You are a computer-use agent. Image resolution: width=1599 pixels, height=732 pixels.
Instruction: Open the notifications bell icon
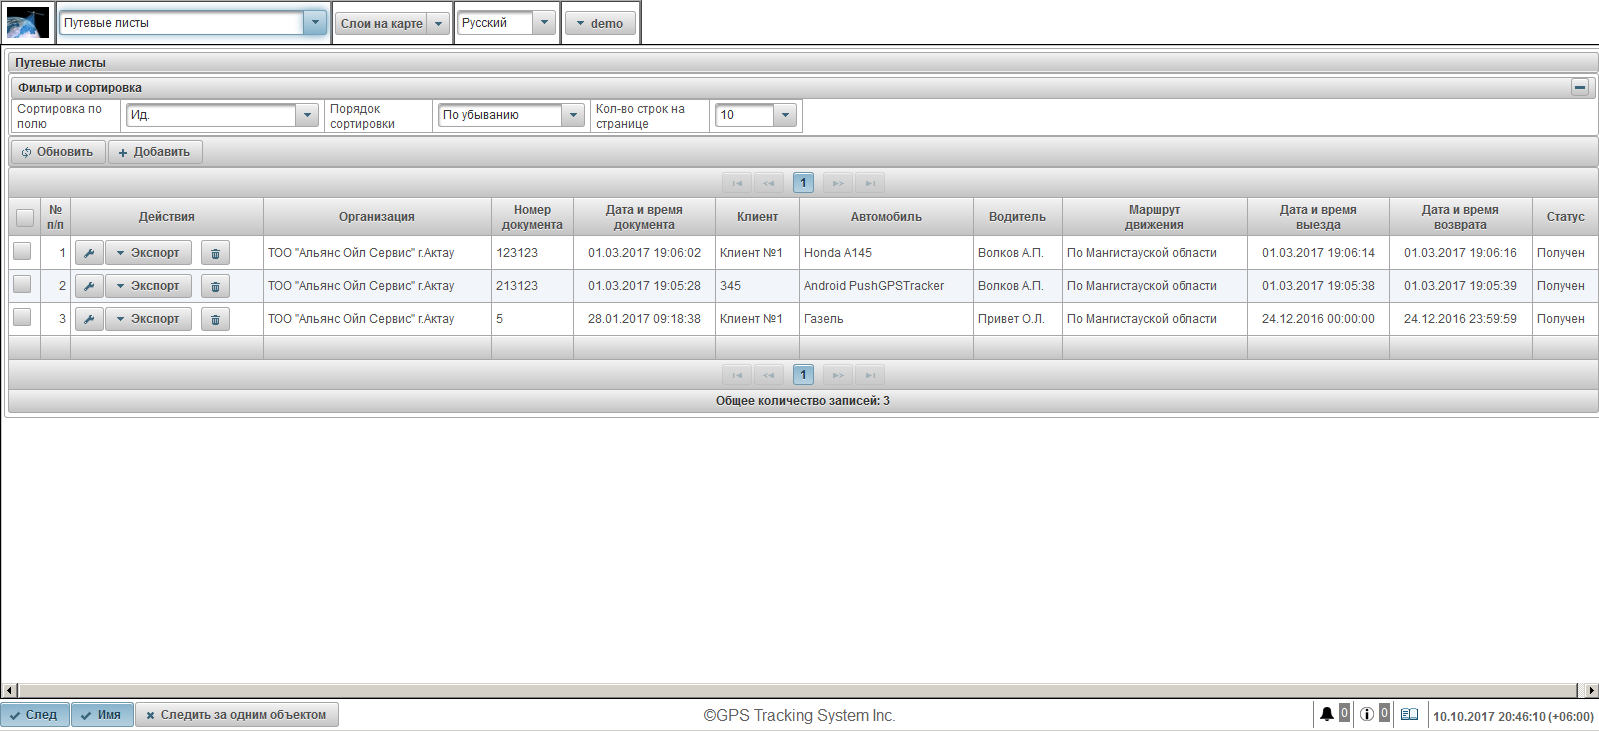pos(1327,714)
